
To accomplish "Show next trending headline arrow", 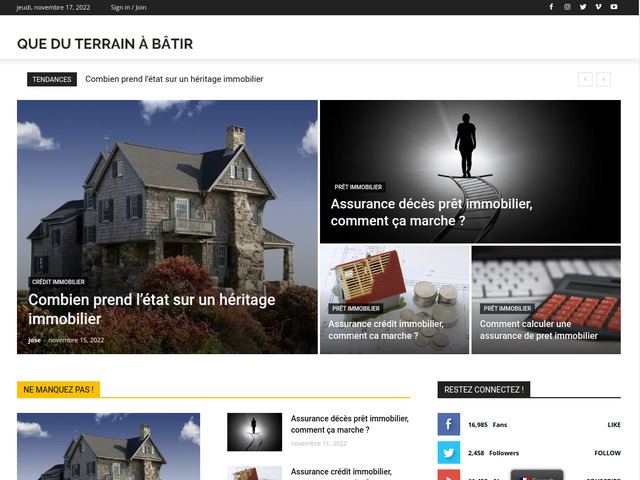I will pos(603,79).
